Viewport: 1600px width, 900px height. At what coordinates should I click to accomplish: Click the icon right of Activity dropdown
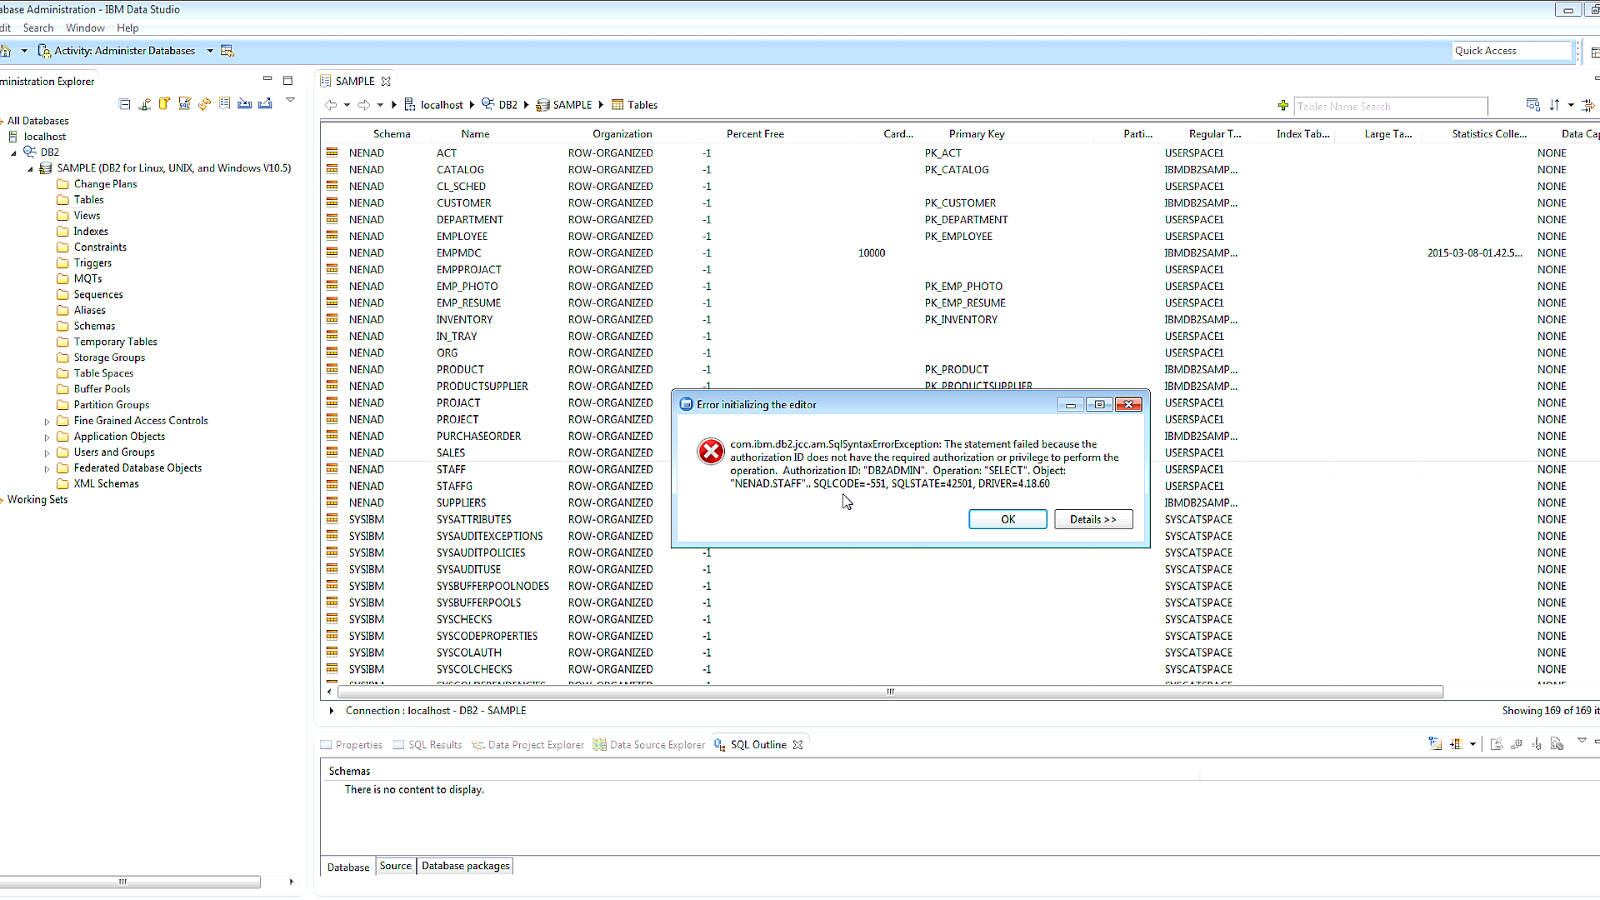click(227, 50)
